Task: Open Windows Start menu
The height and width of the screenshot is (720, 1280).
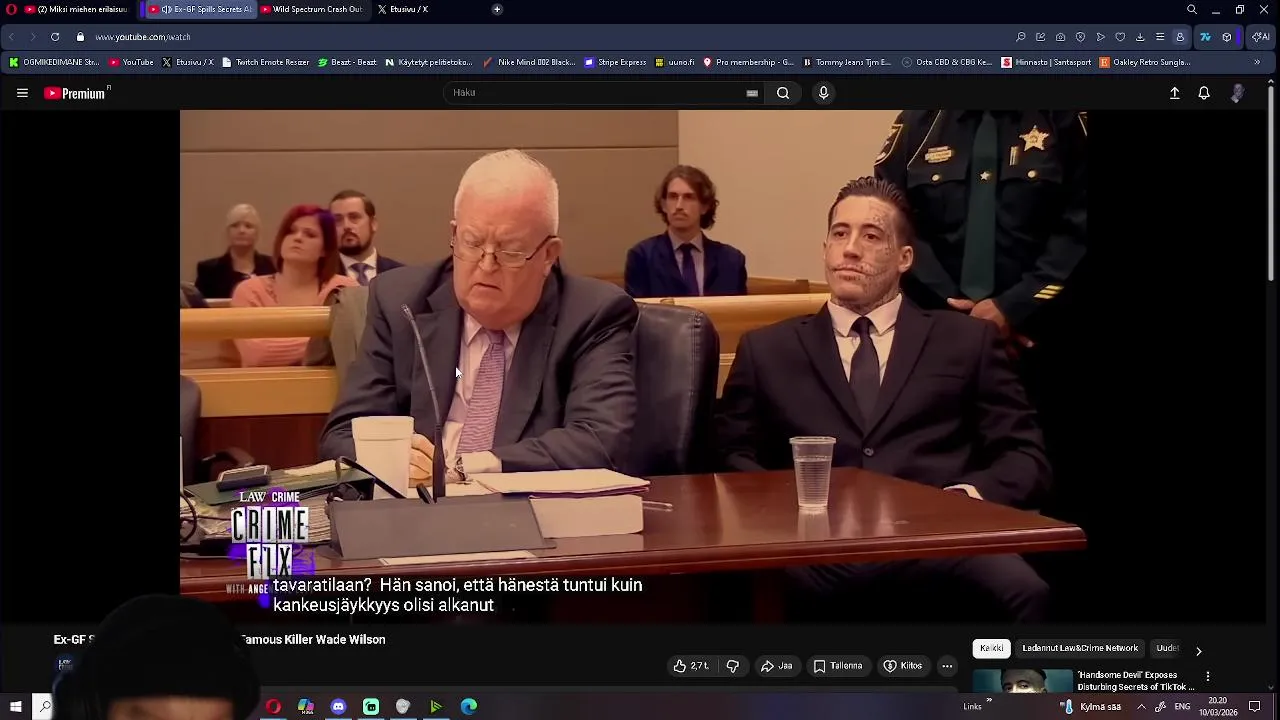Action: 15,706
